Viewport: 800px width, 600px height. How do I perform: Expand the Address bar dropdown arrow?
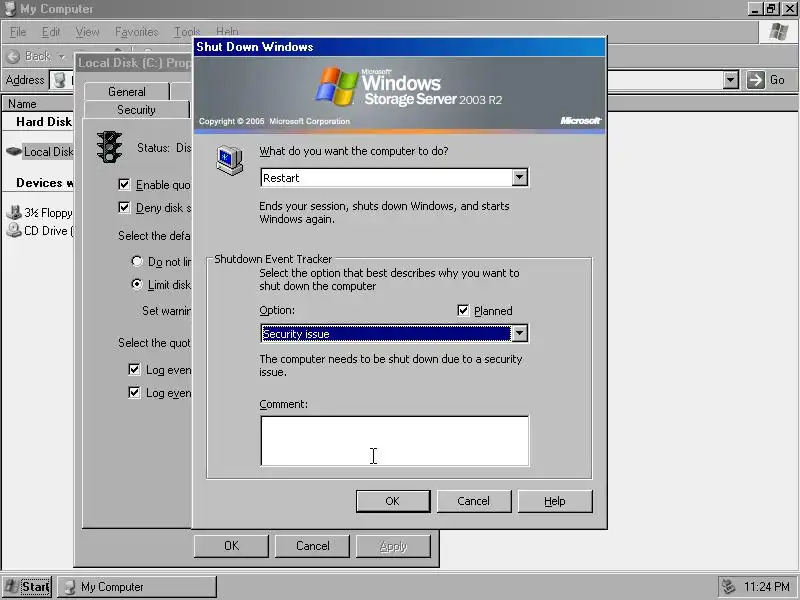tap(731, 80)
